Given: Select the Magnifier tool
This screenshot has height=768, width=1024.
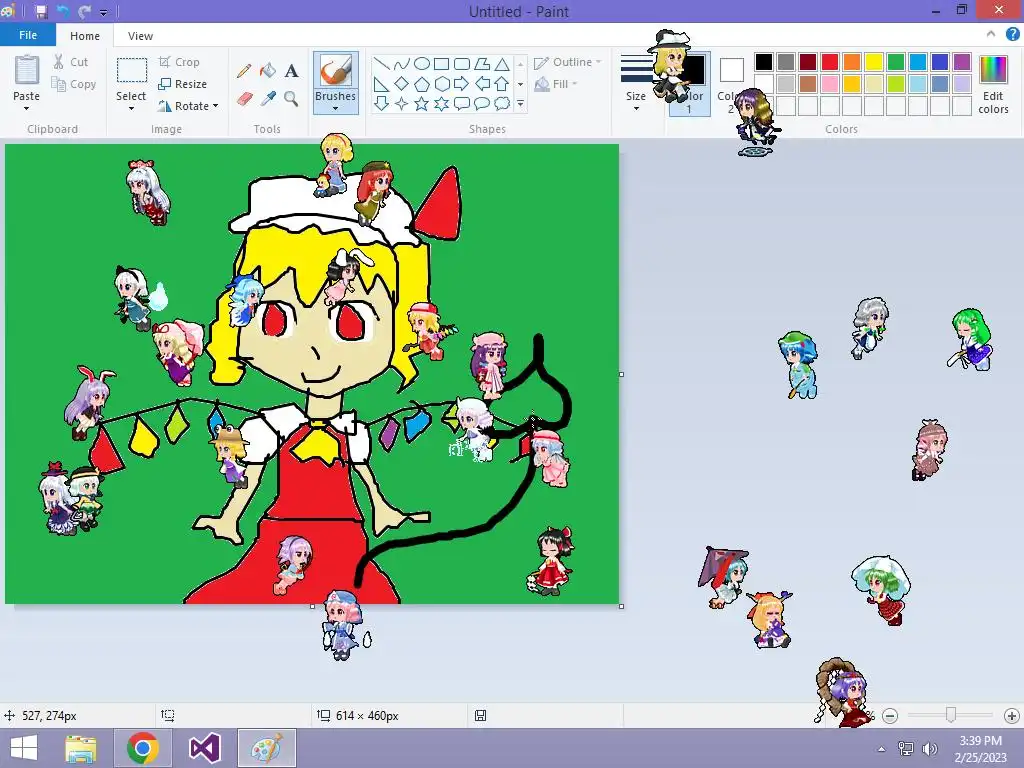Looking at the screenshot, I should click(291, 99).
